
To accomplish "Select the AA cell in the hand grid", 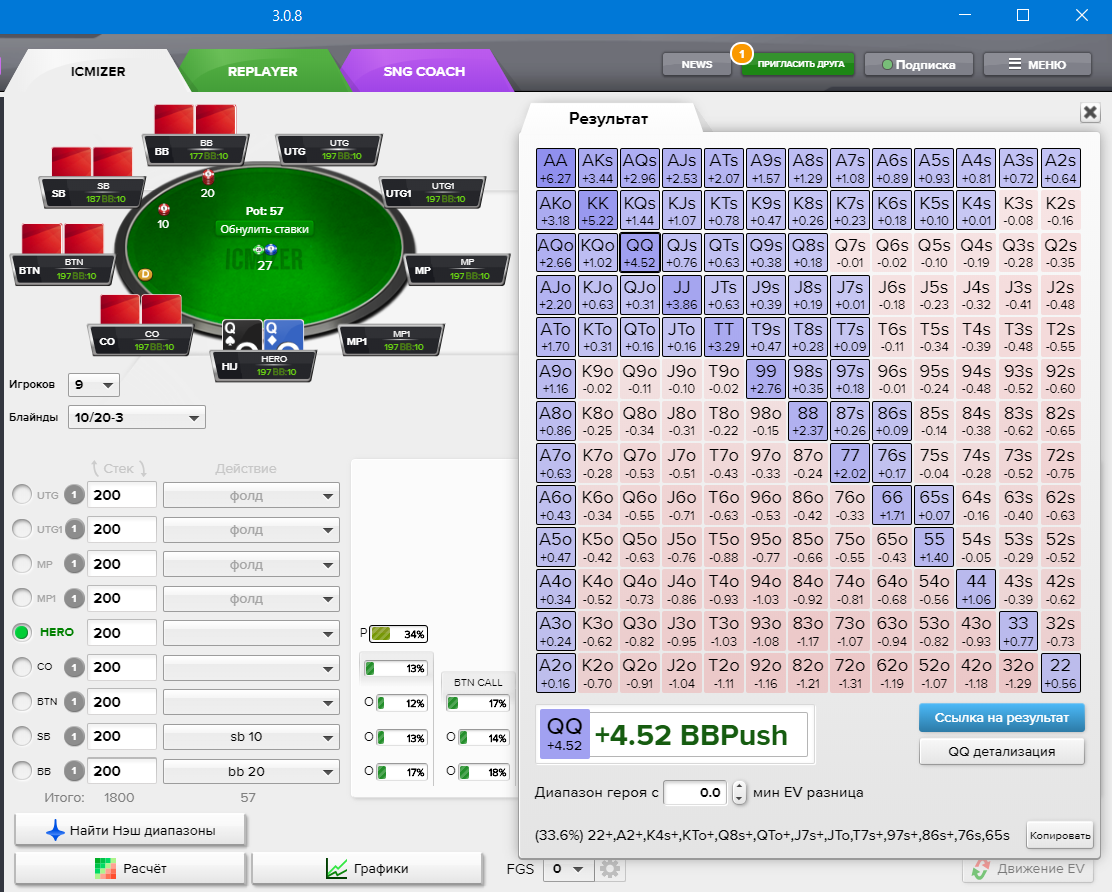I will (x=555, y=169).
